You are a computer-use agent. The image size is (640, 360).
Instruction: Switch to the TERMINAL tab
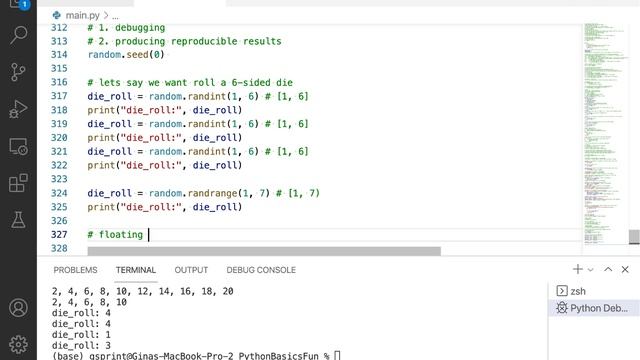coord(136,270)
